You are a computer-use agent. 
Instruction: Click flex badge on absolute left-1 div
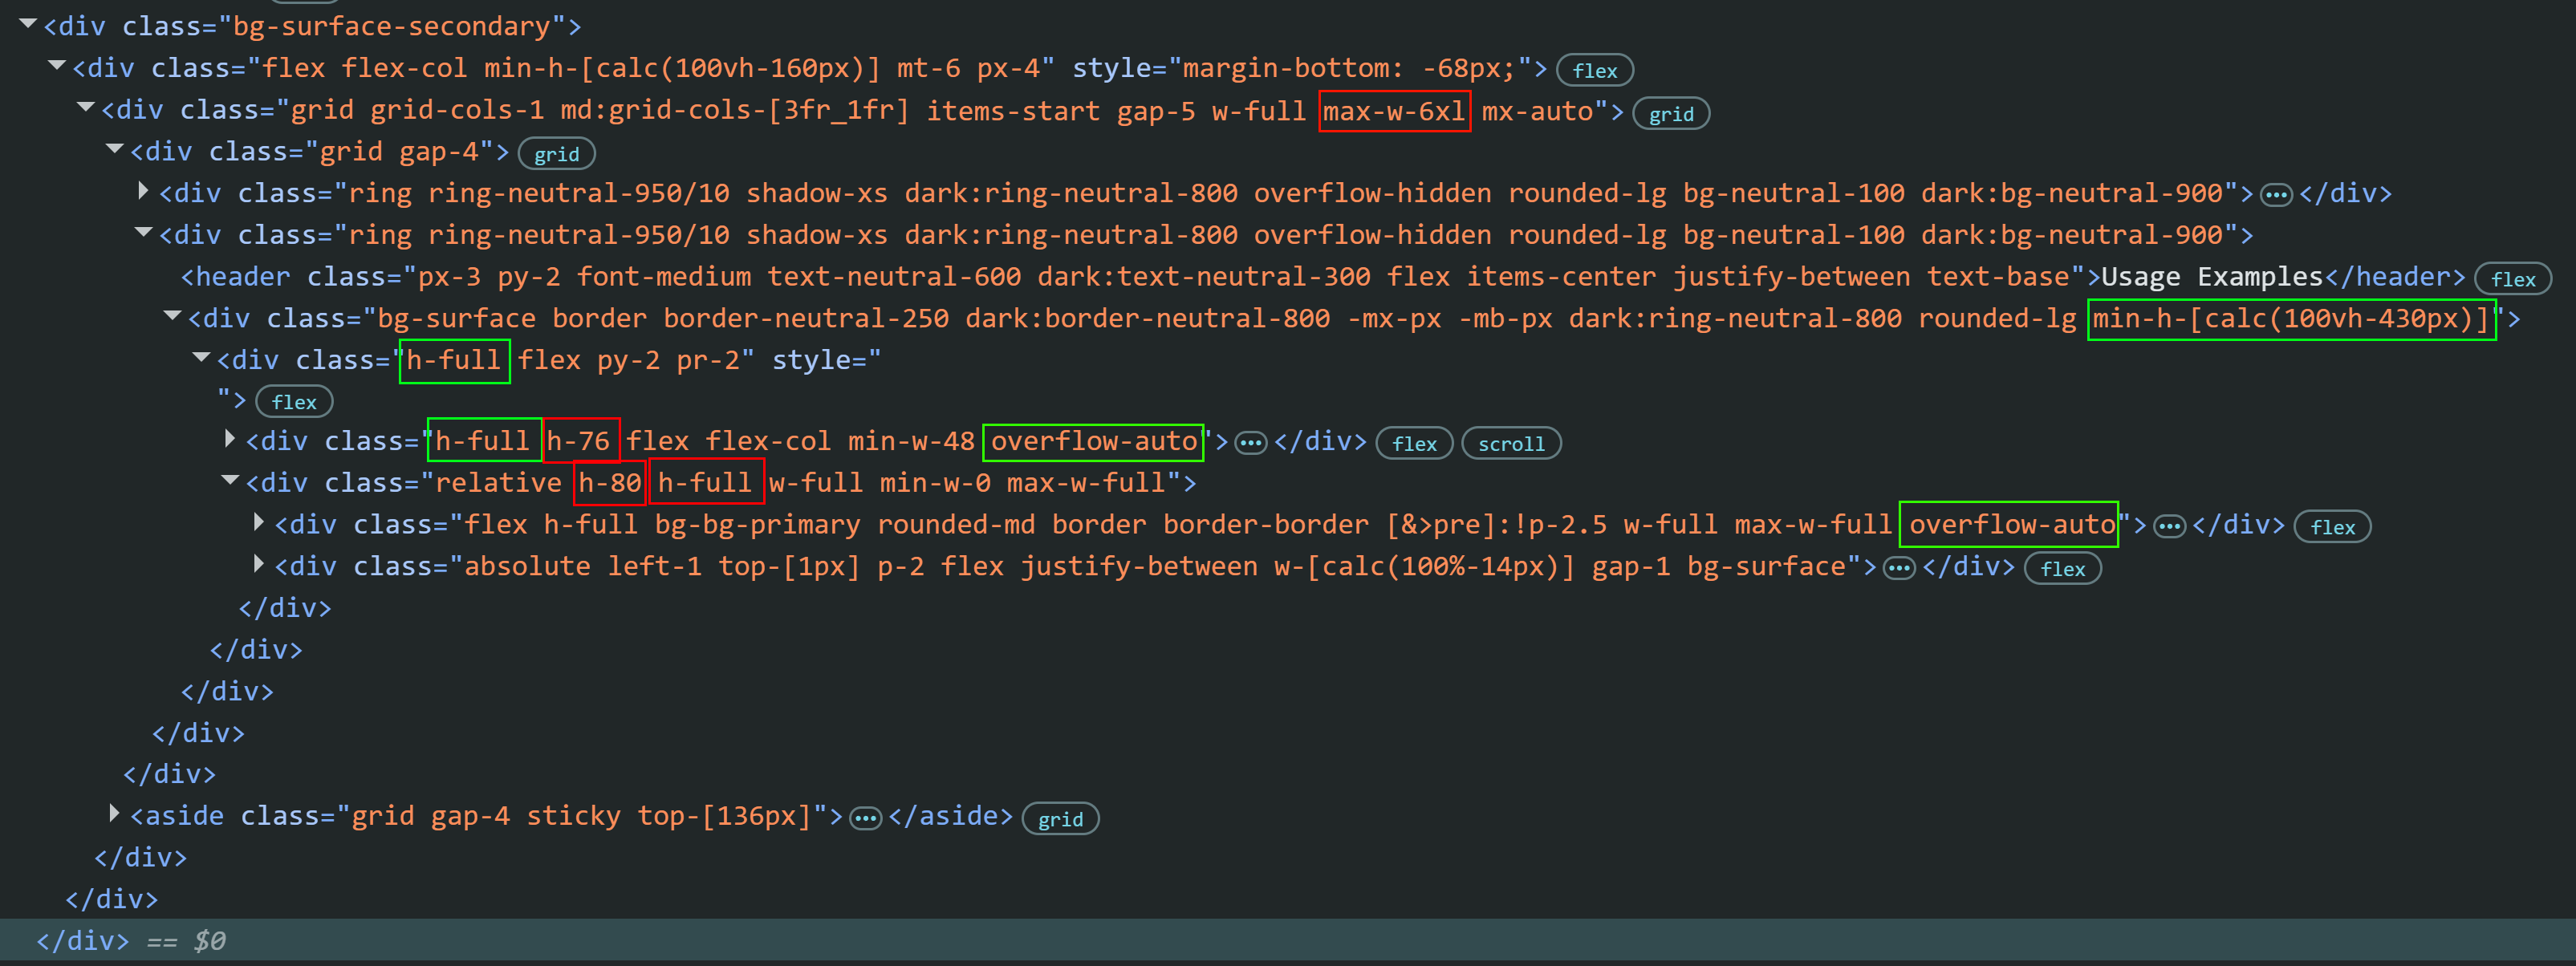(x=2062, y=569)
